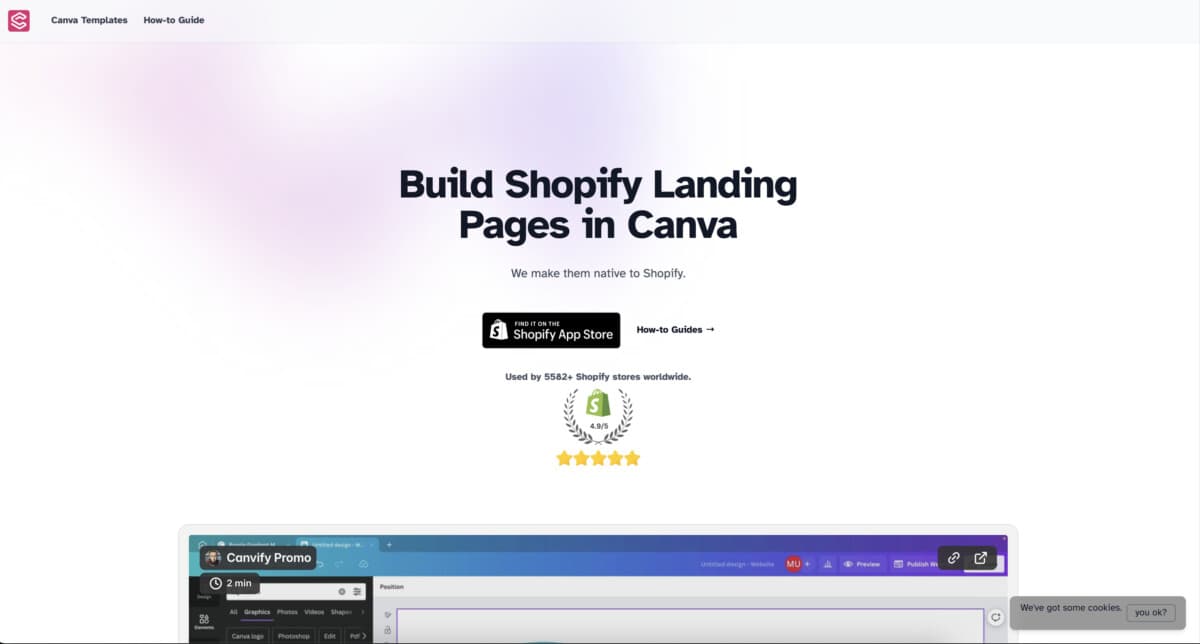Click the Shopify App Store button
The image size is (1200, 644).
click(x=550, y=330)
